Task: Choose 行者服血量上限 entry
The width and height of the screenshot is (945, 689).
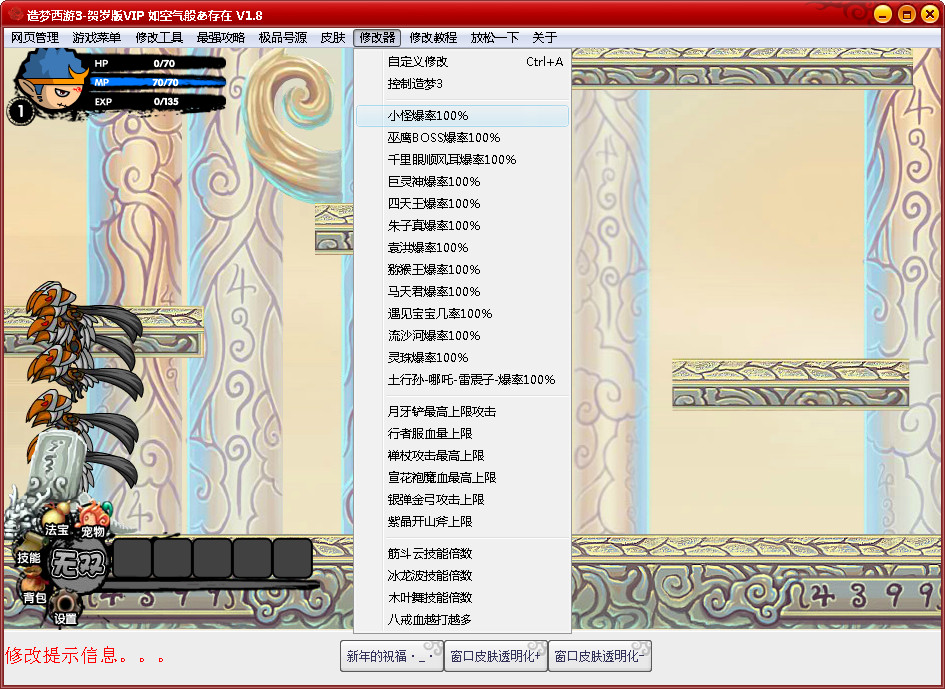Action: pos(462,433)
